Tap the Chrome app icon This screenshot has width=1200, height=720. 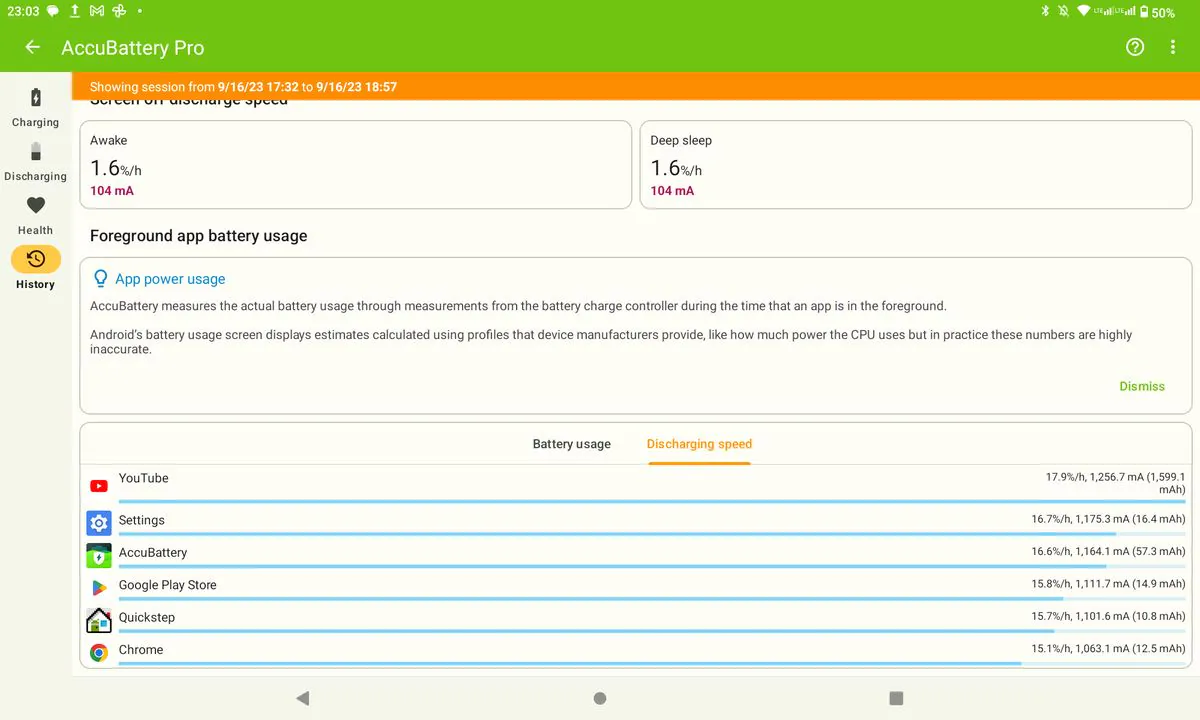pos(99,652)
